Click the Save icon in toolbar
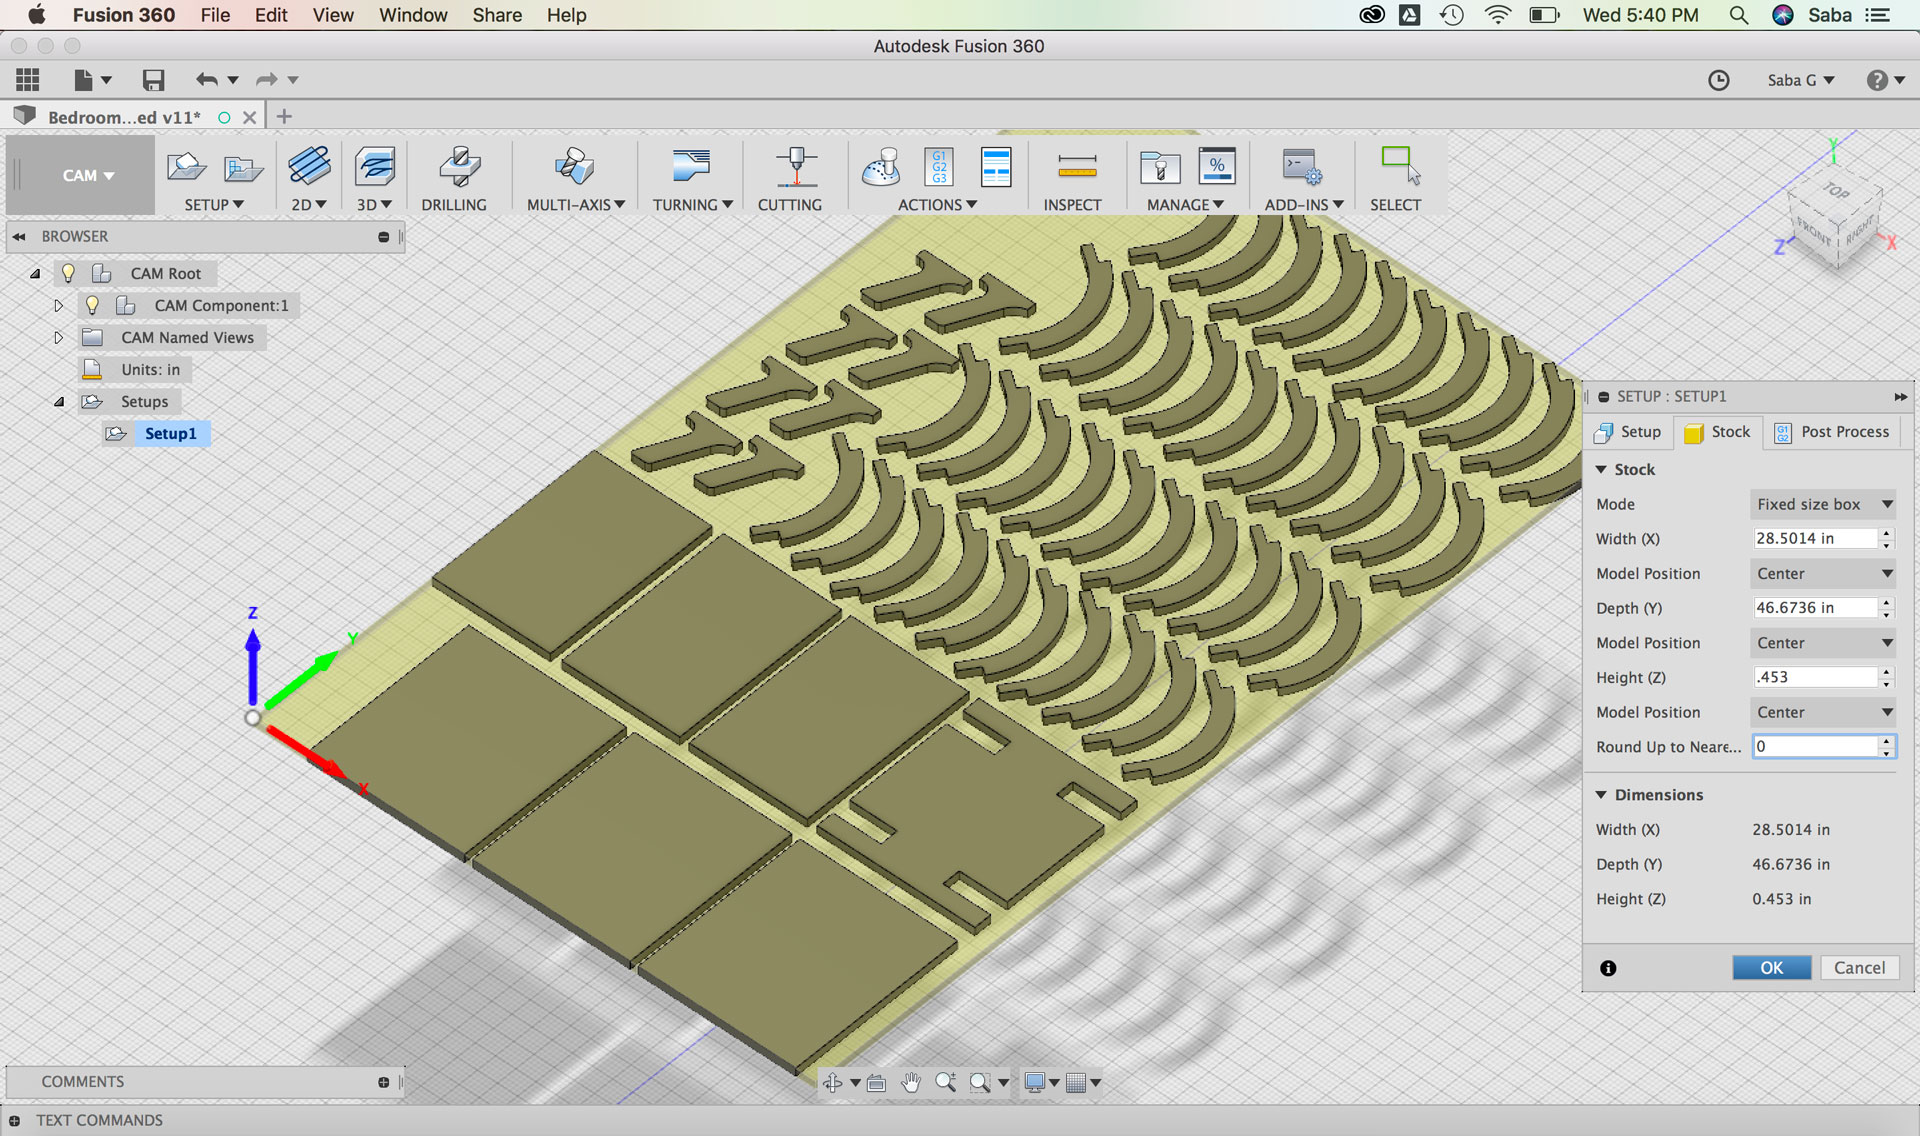This screenshot has height=1136, width=1920. [x=153, y=80]
